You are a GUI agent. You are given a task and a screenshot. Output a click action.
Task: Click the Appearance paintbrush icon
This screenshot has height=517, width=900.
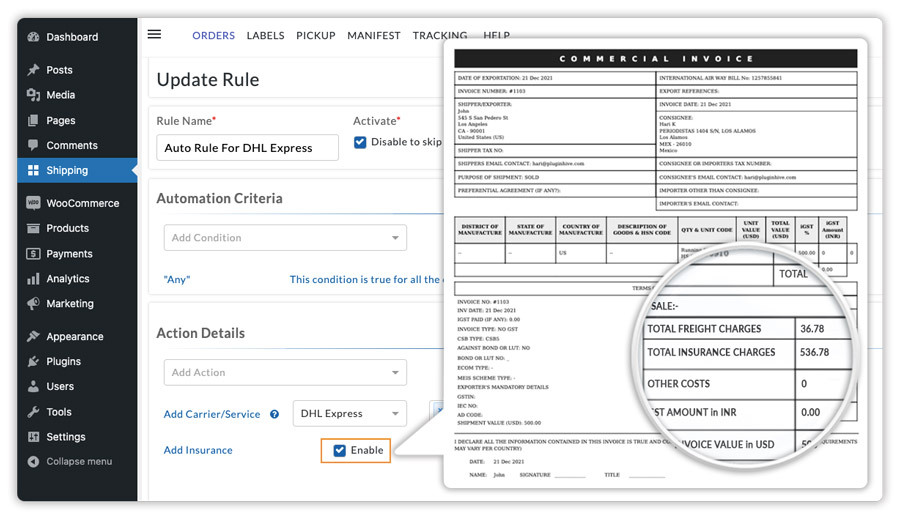pyautogui.click(x=33, y=336)
